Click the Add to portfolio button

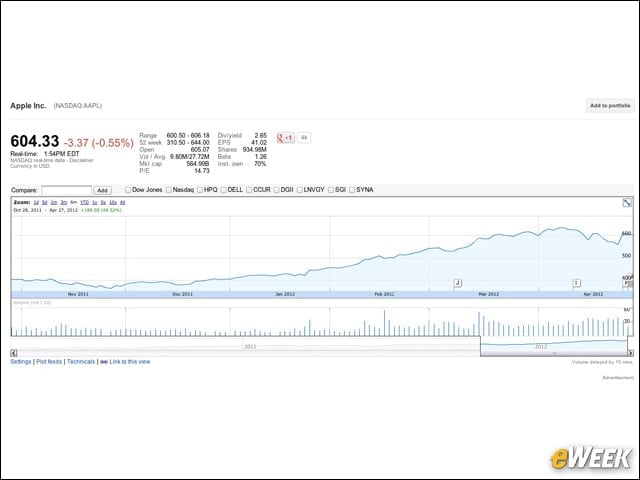(610, 106)
